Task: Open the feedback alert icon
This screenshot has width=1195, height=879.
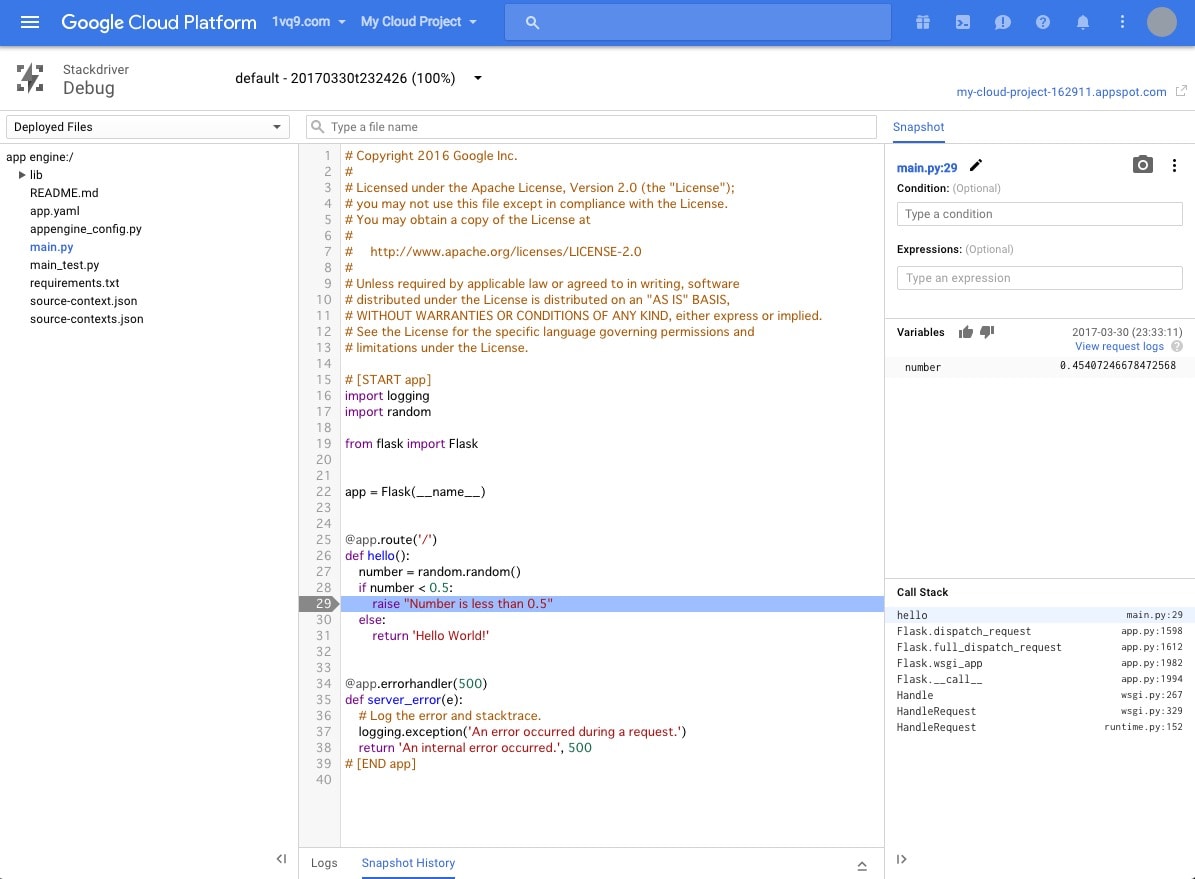Action: [1003, 22]
